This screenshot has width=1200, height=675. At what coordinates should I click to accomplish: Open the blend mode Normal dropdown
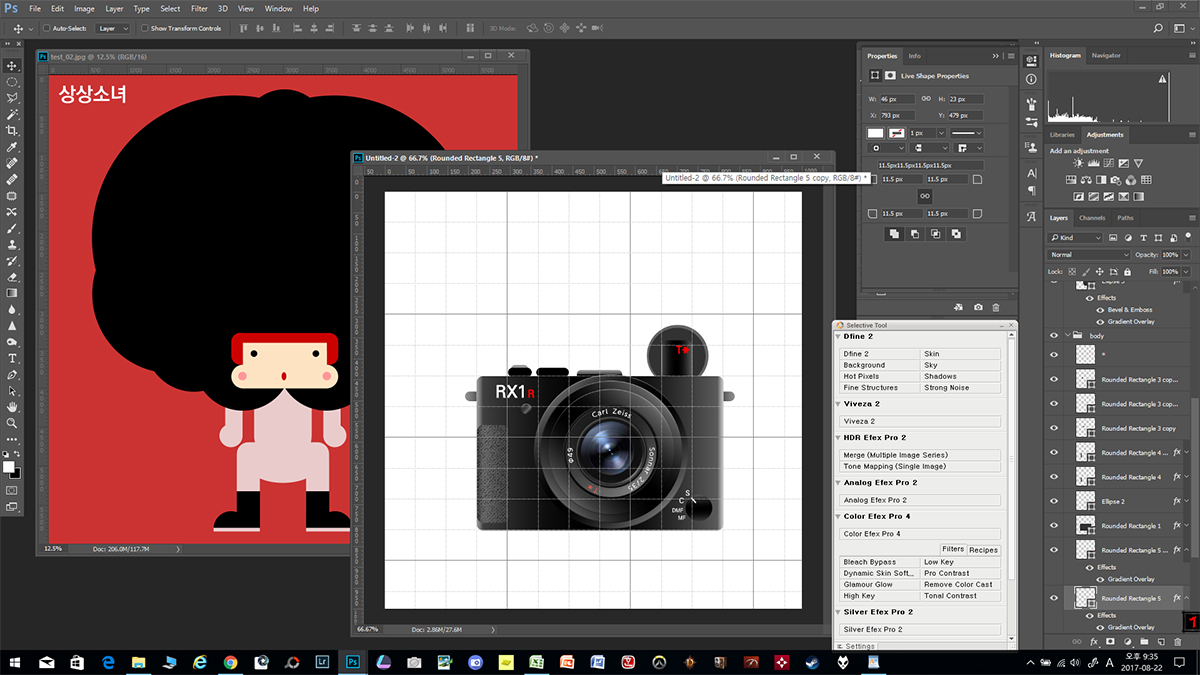coord(1089,255)
